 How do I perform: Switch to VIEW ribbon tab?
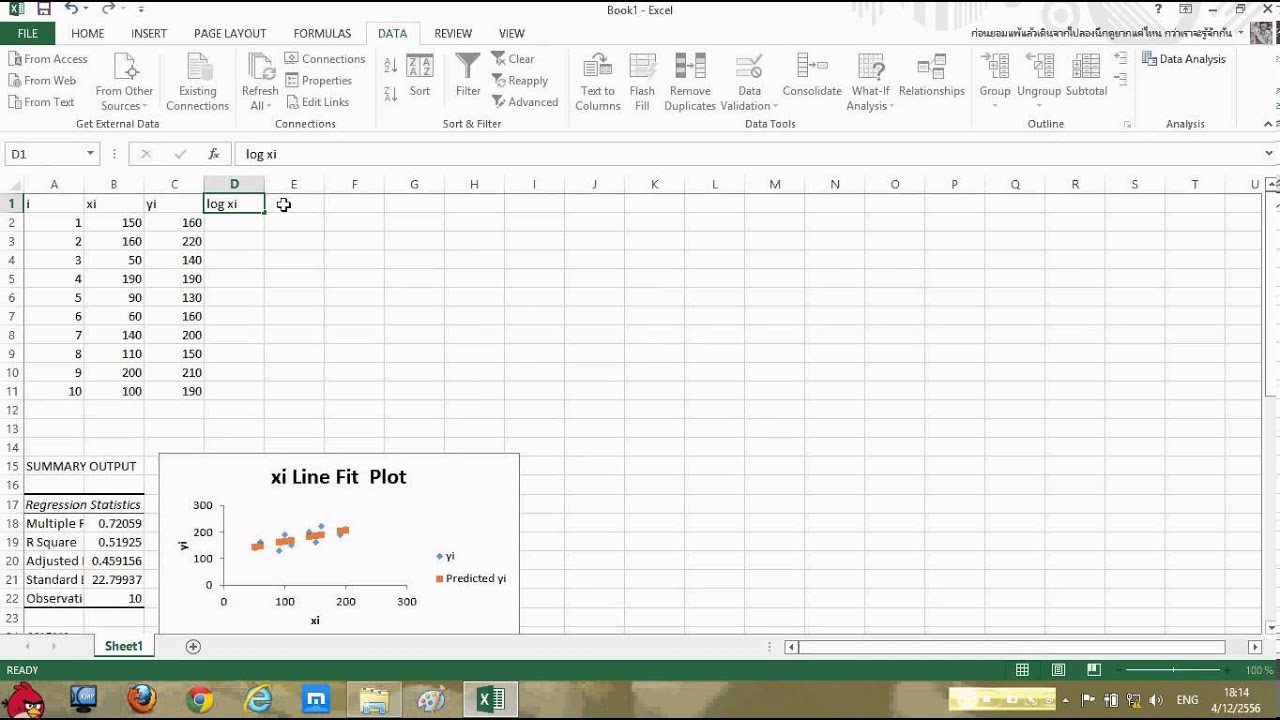pyautogui.click(x=511, y=33)
